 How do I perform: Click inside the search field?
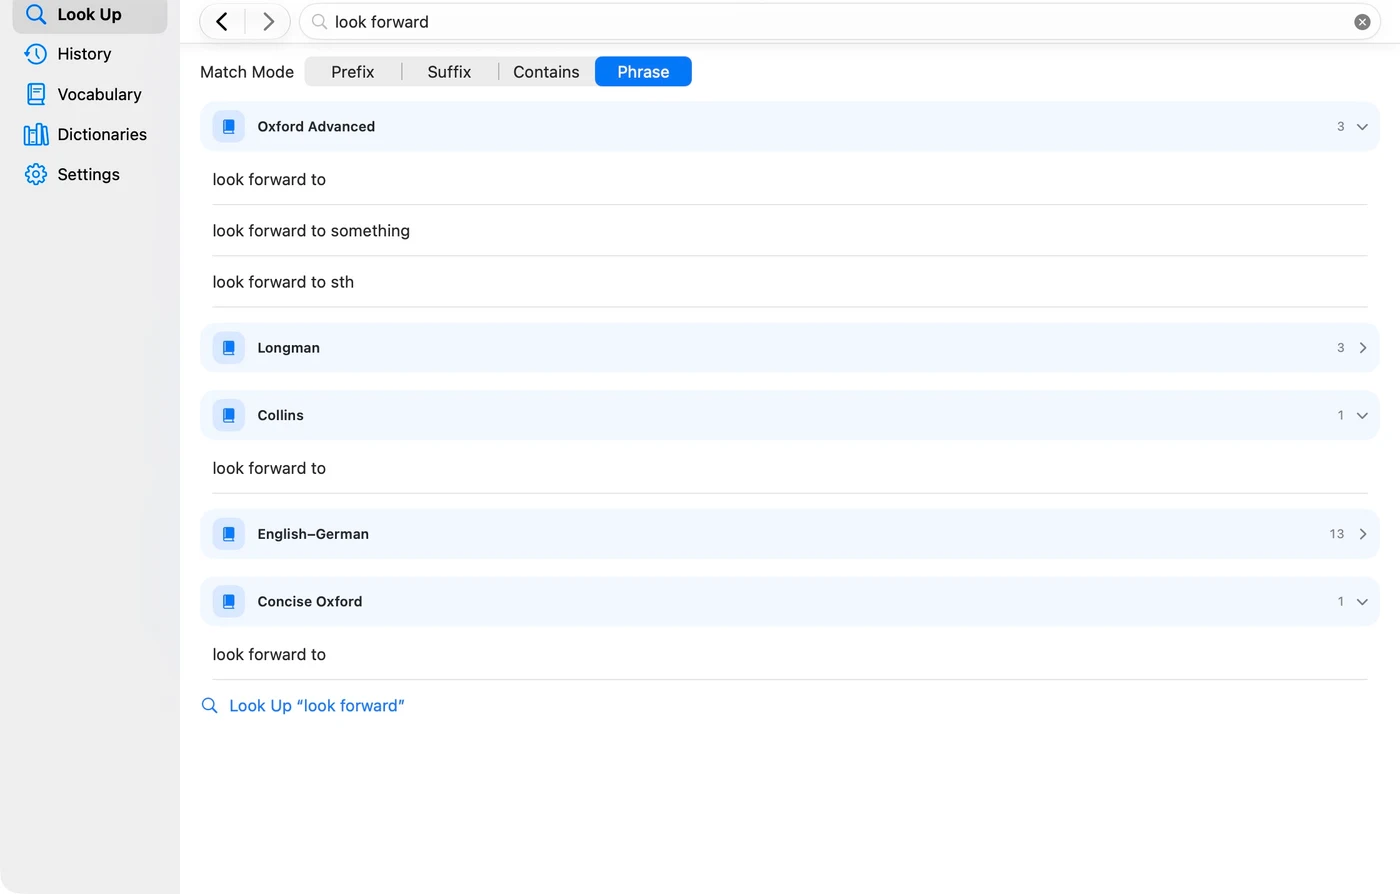(x=840, y=22)
